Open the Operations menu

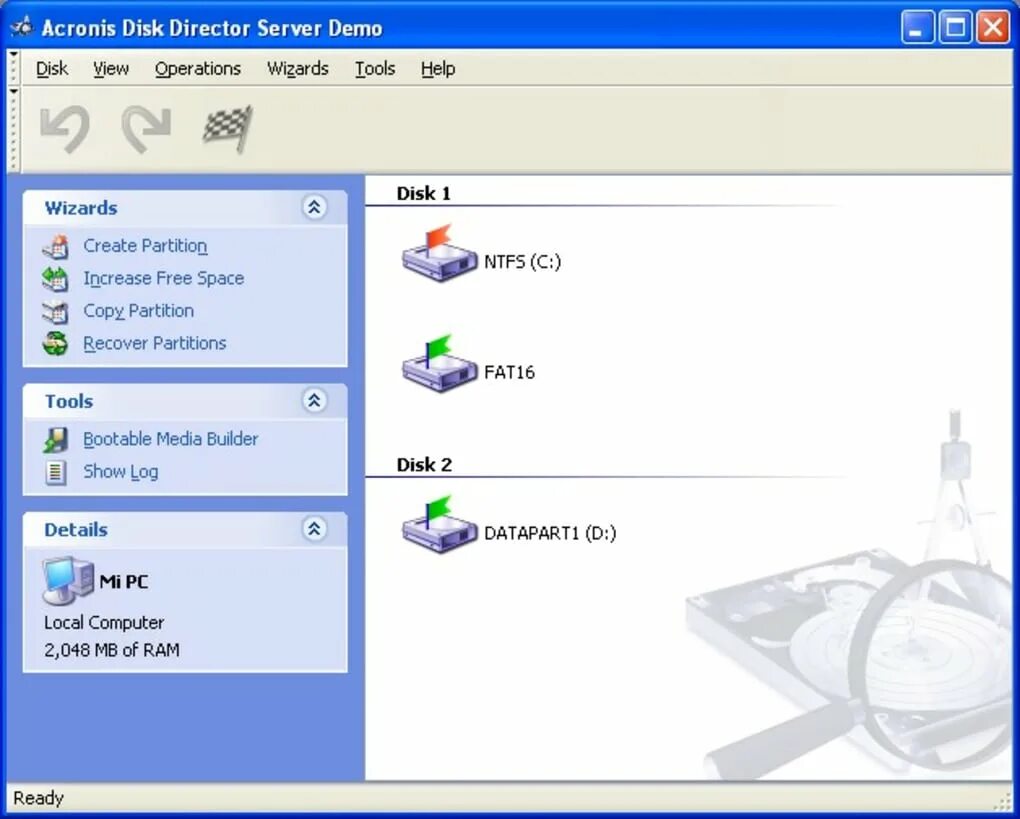[198, 68]
